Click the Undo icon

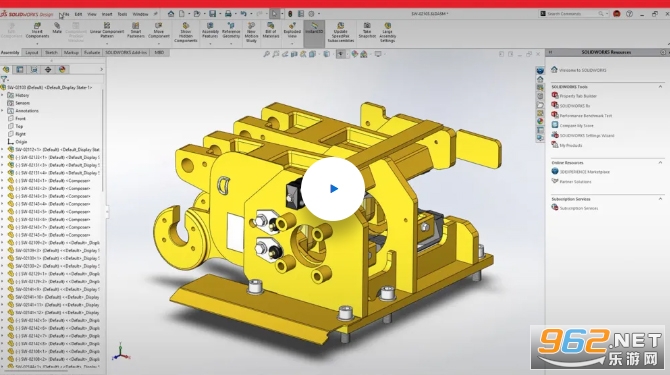243,14
